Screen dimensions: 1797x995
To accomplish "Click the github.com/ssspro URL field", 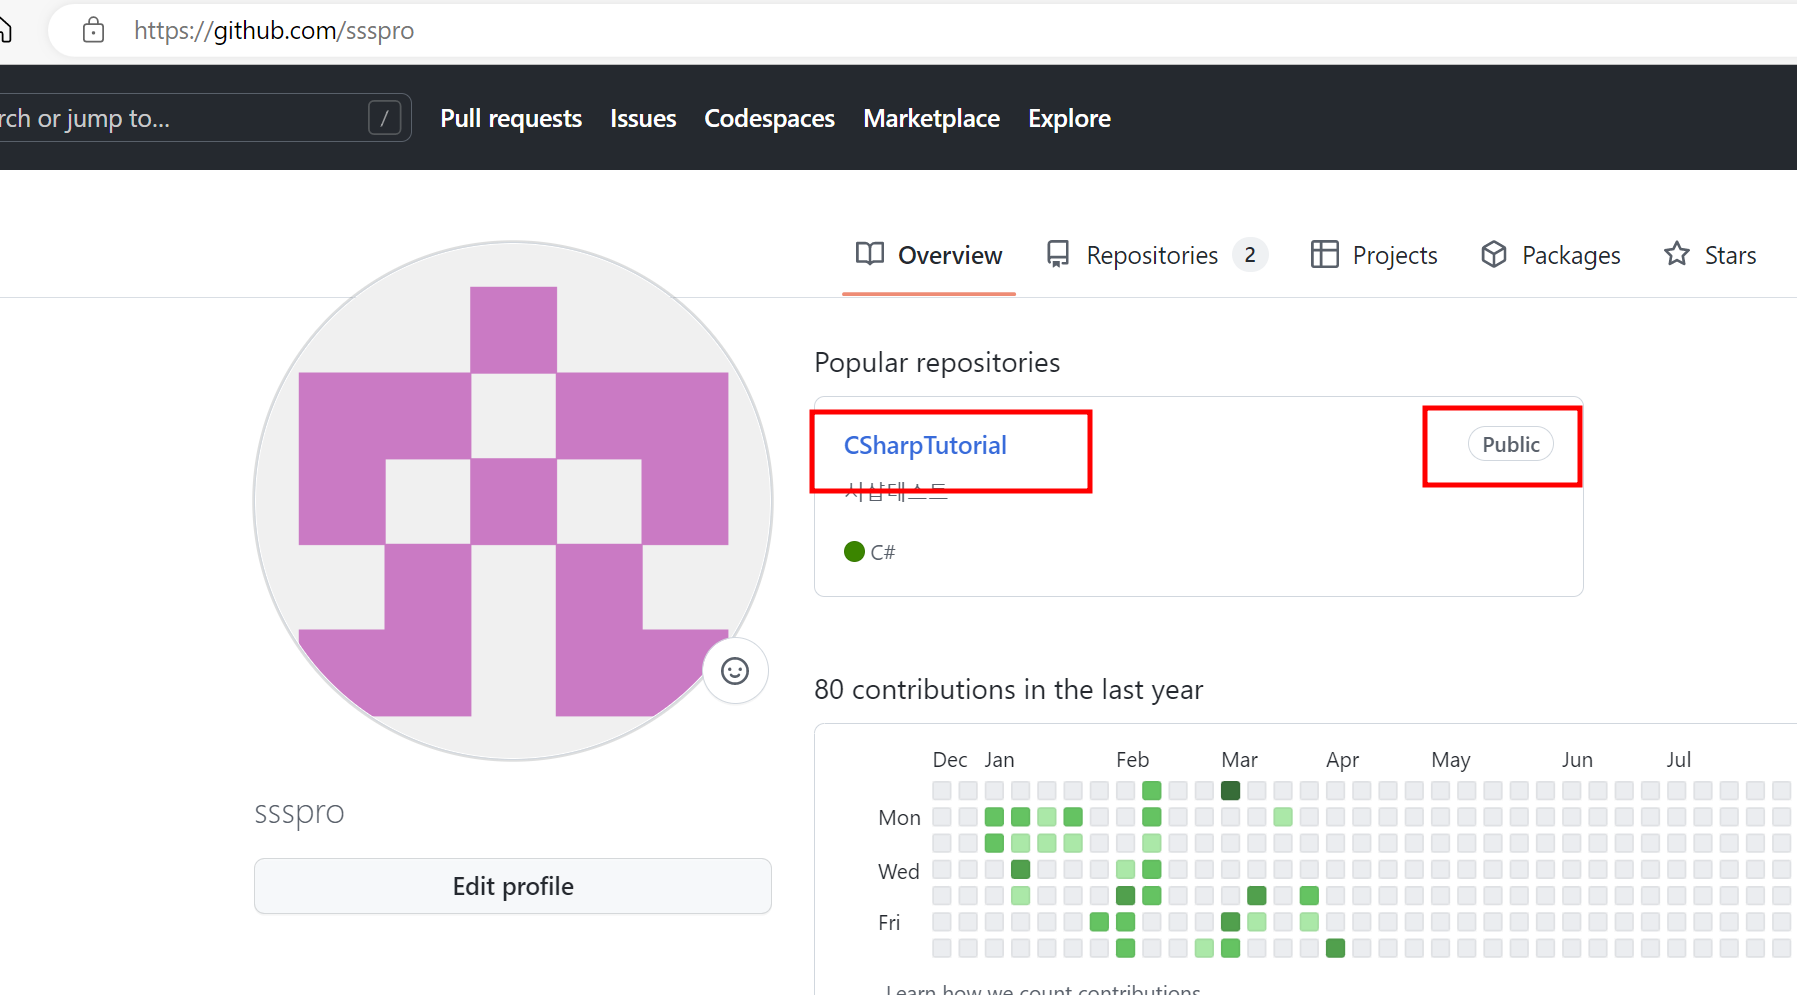I will point(274,31).
